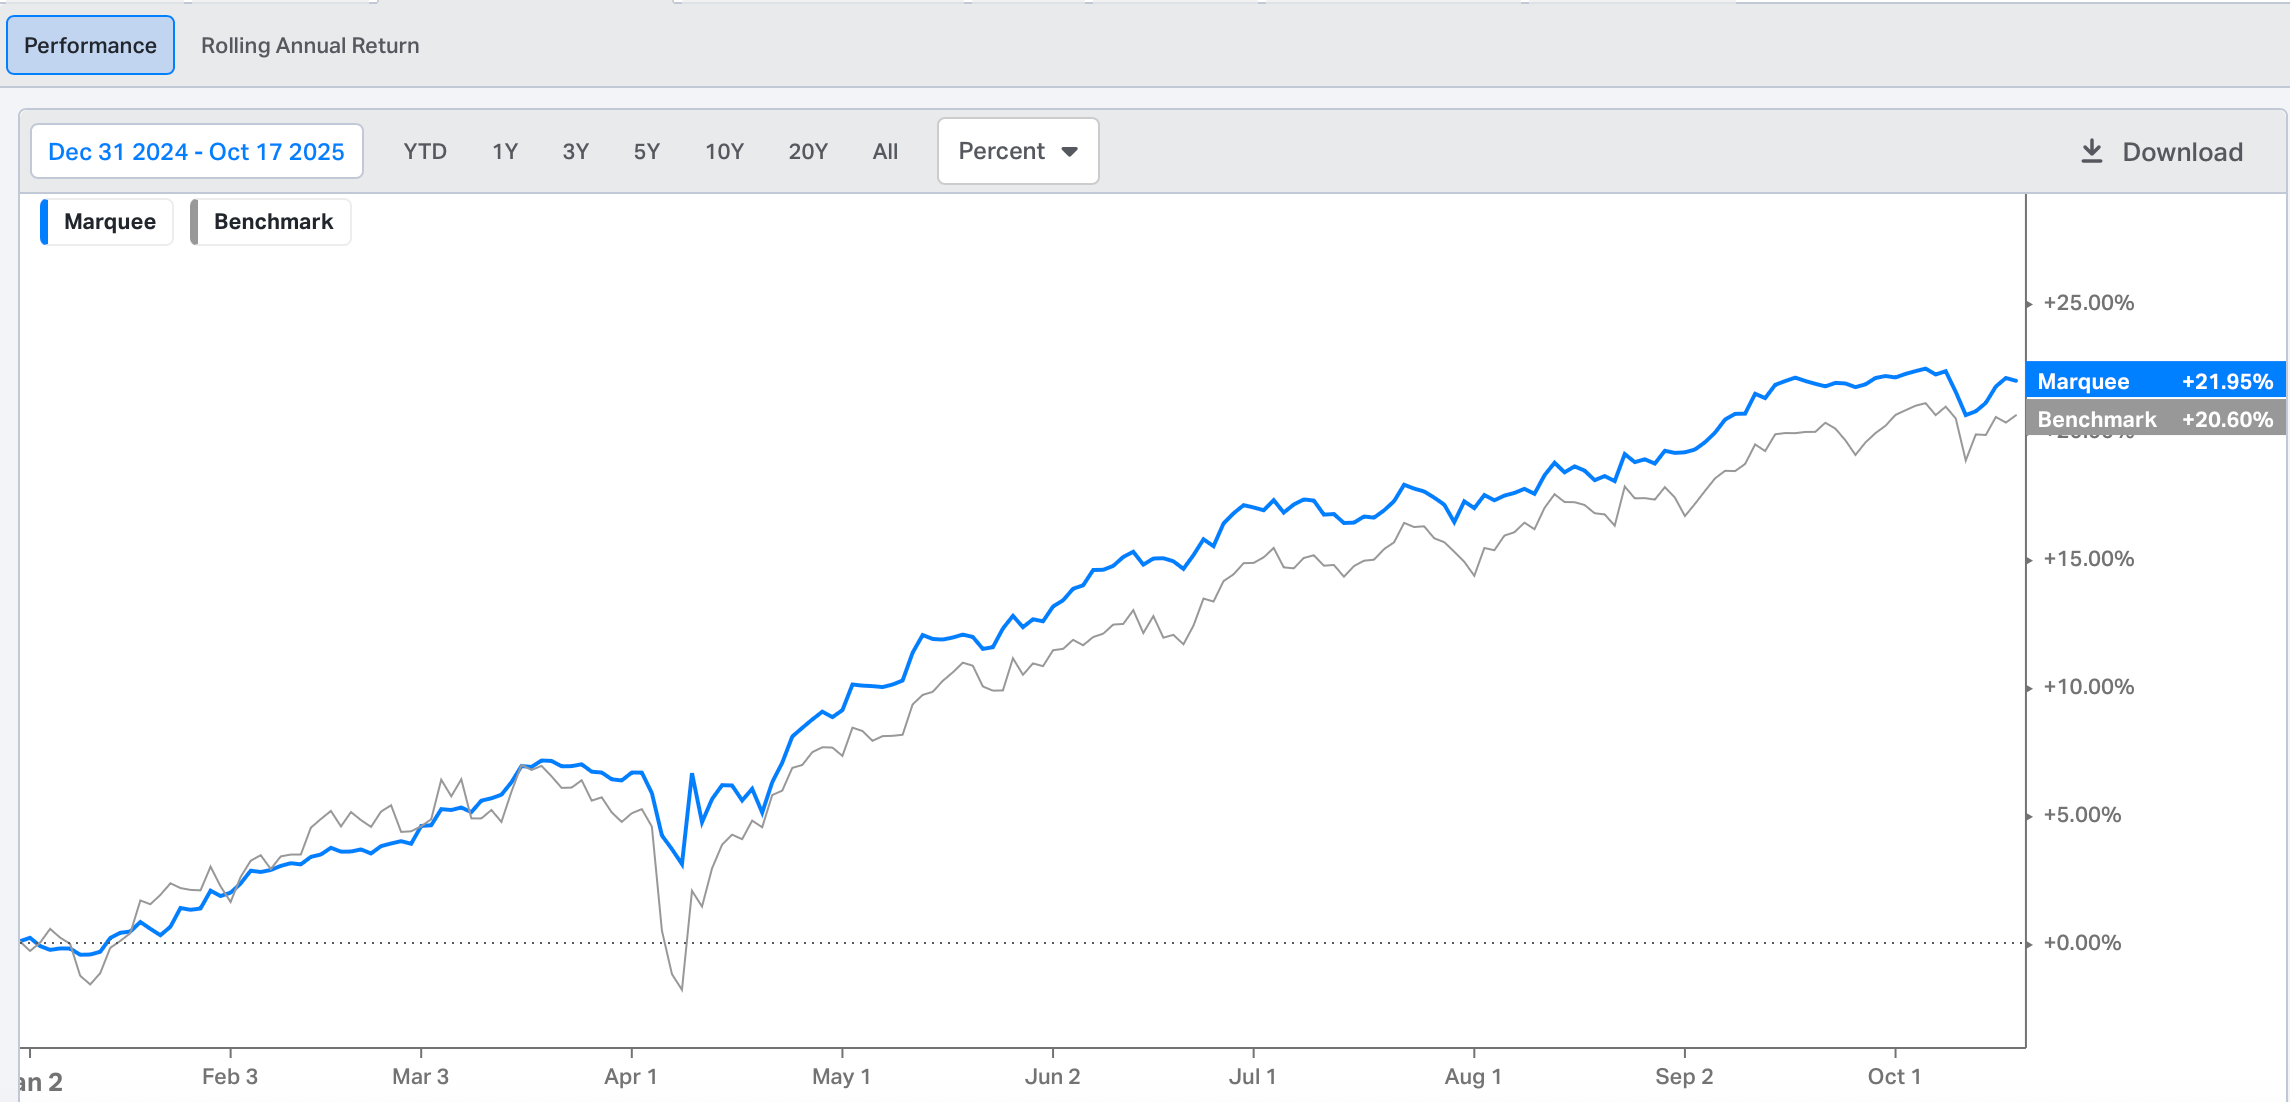
Task: Toggle the Marquee series legend
Action: (109, 221)
